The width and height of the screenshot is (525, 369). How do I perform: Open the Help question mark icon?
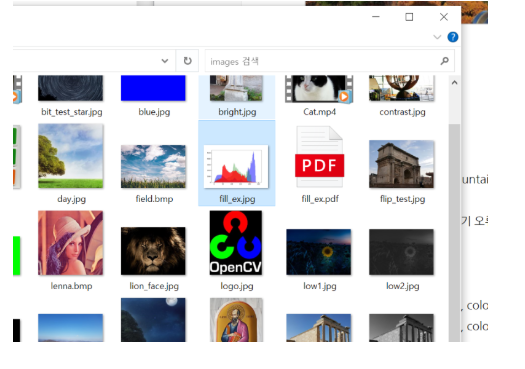tap(453, 37)
